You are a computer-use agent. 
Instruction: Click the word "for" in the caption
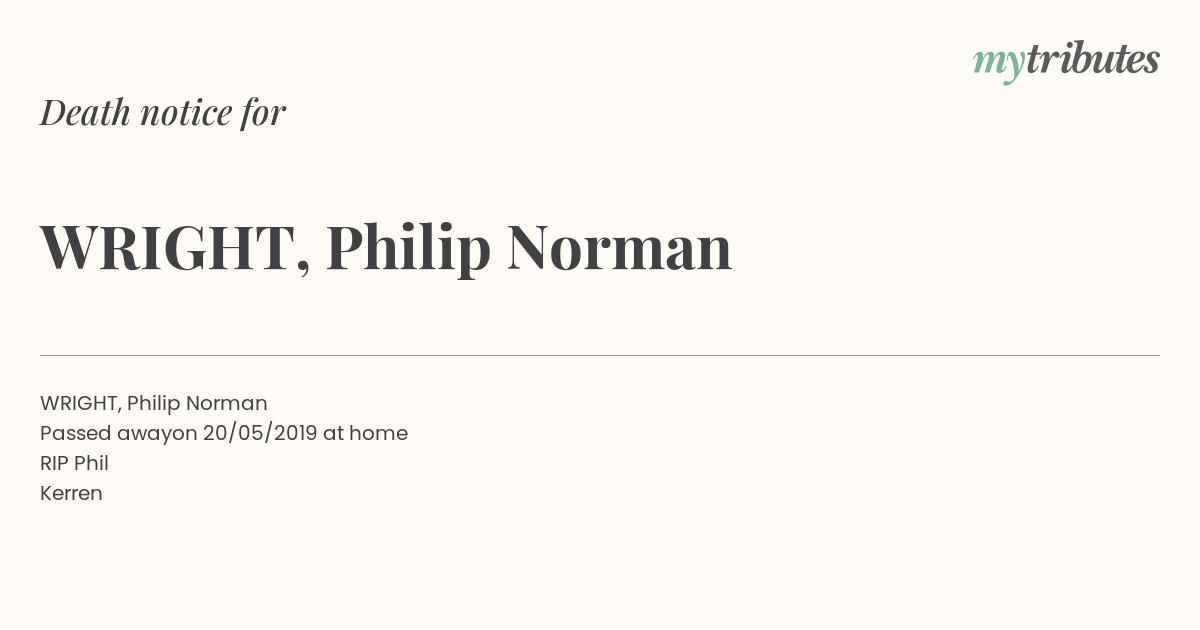coord(264,114)
